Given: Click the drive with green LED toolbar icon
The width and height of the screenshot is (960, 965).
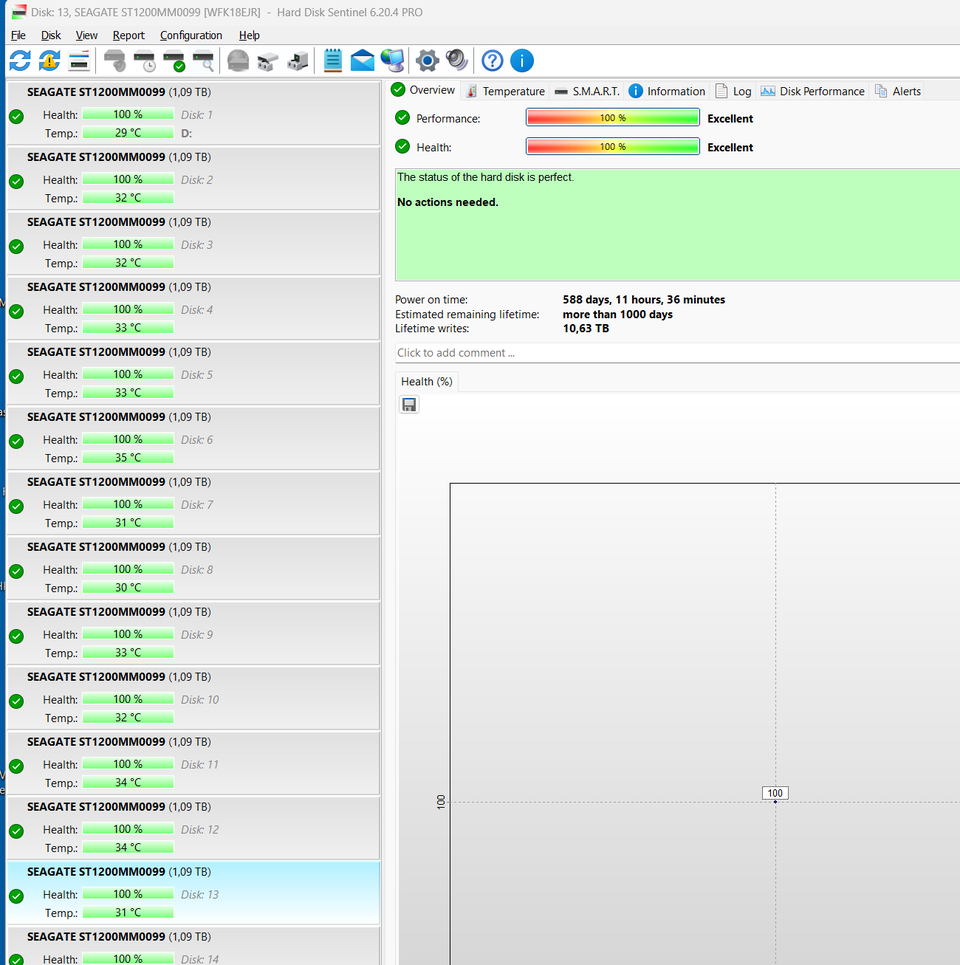Looking at the screenshot, I should (x=298, y=61).
